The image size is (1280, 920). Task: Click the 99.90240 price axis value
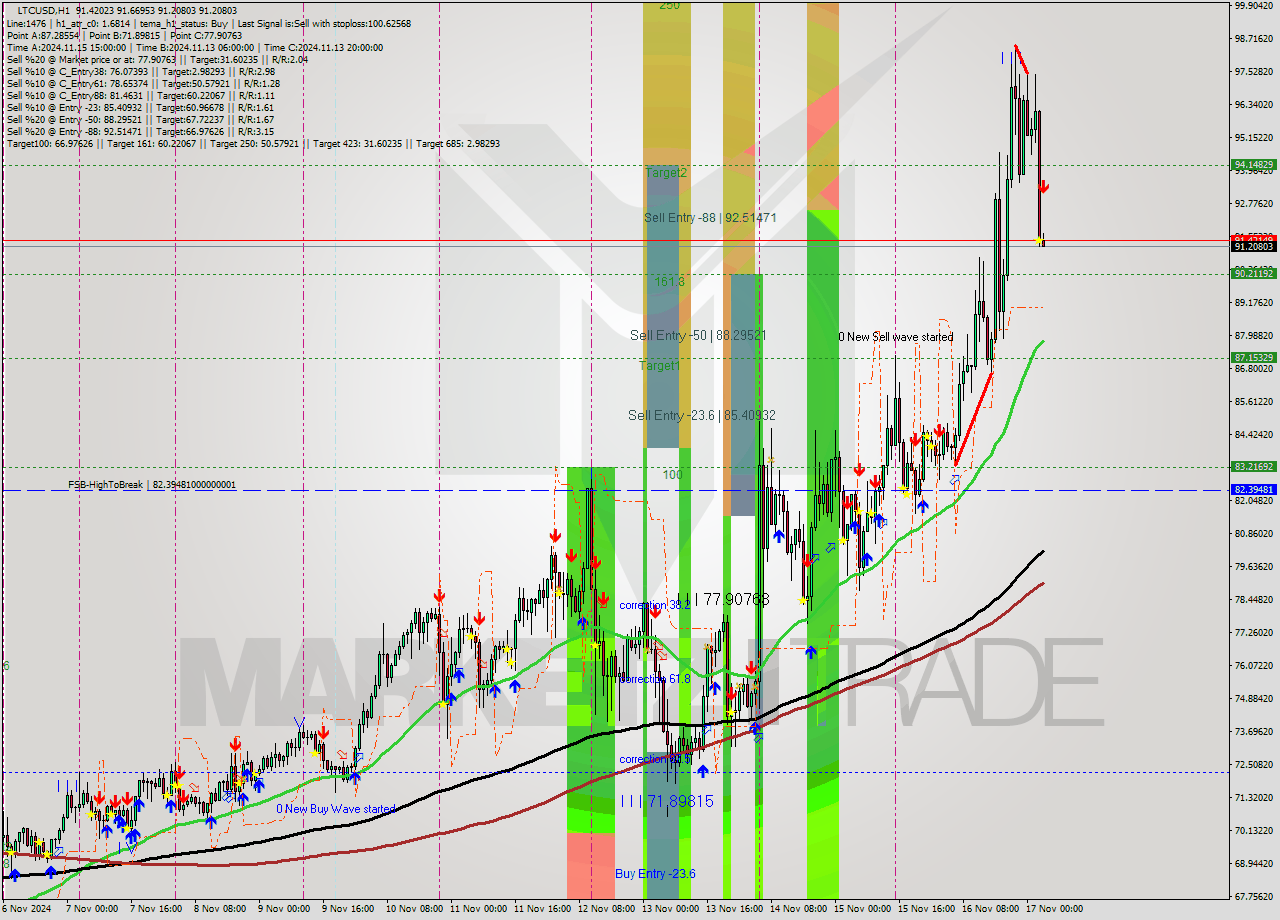tap(1253, 6)
